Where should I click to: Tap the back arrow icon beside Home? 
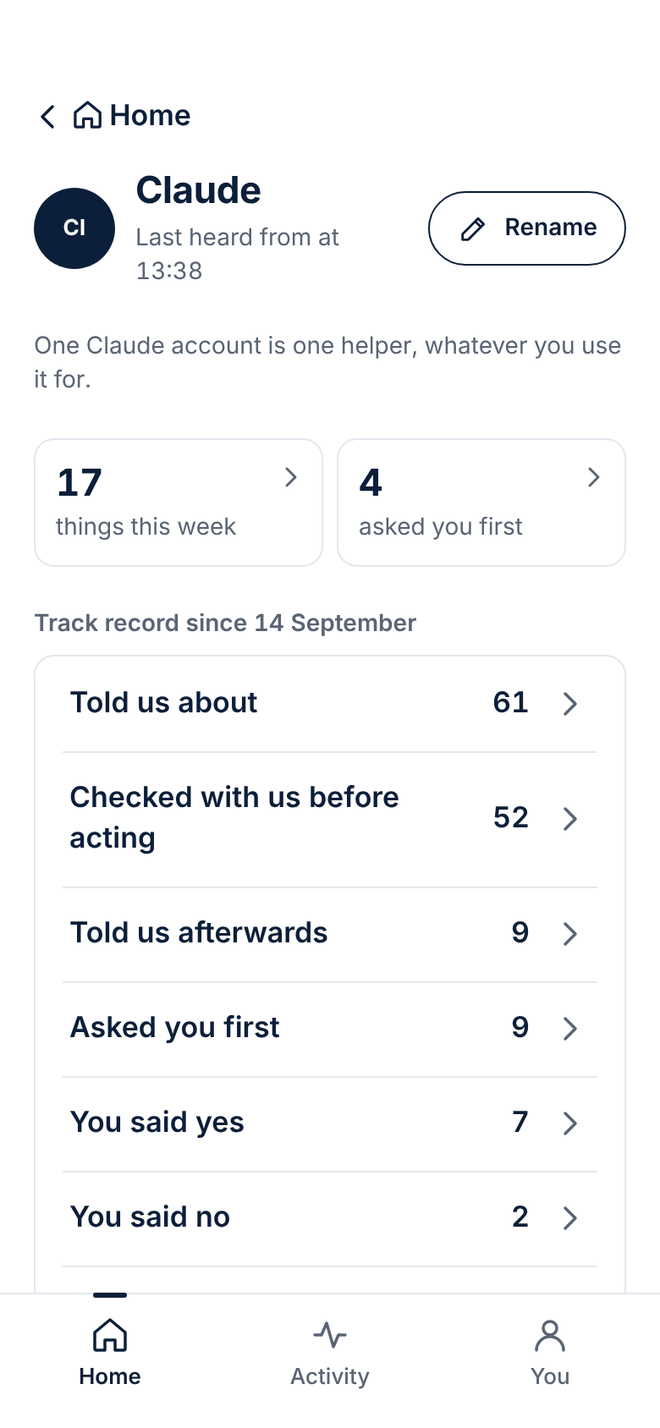click(47, 116)
